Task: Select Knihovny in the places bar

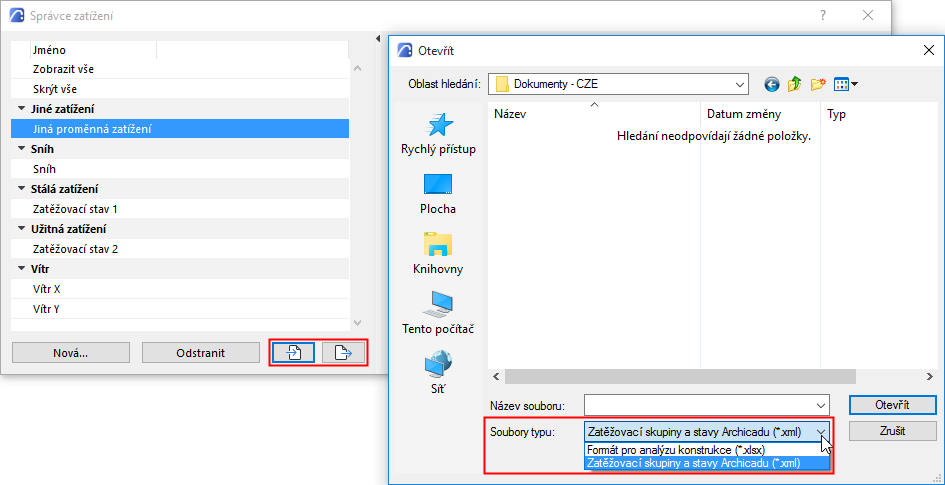Action: point(438,254)
